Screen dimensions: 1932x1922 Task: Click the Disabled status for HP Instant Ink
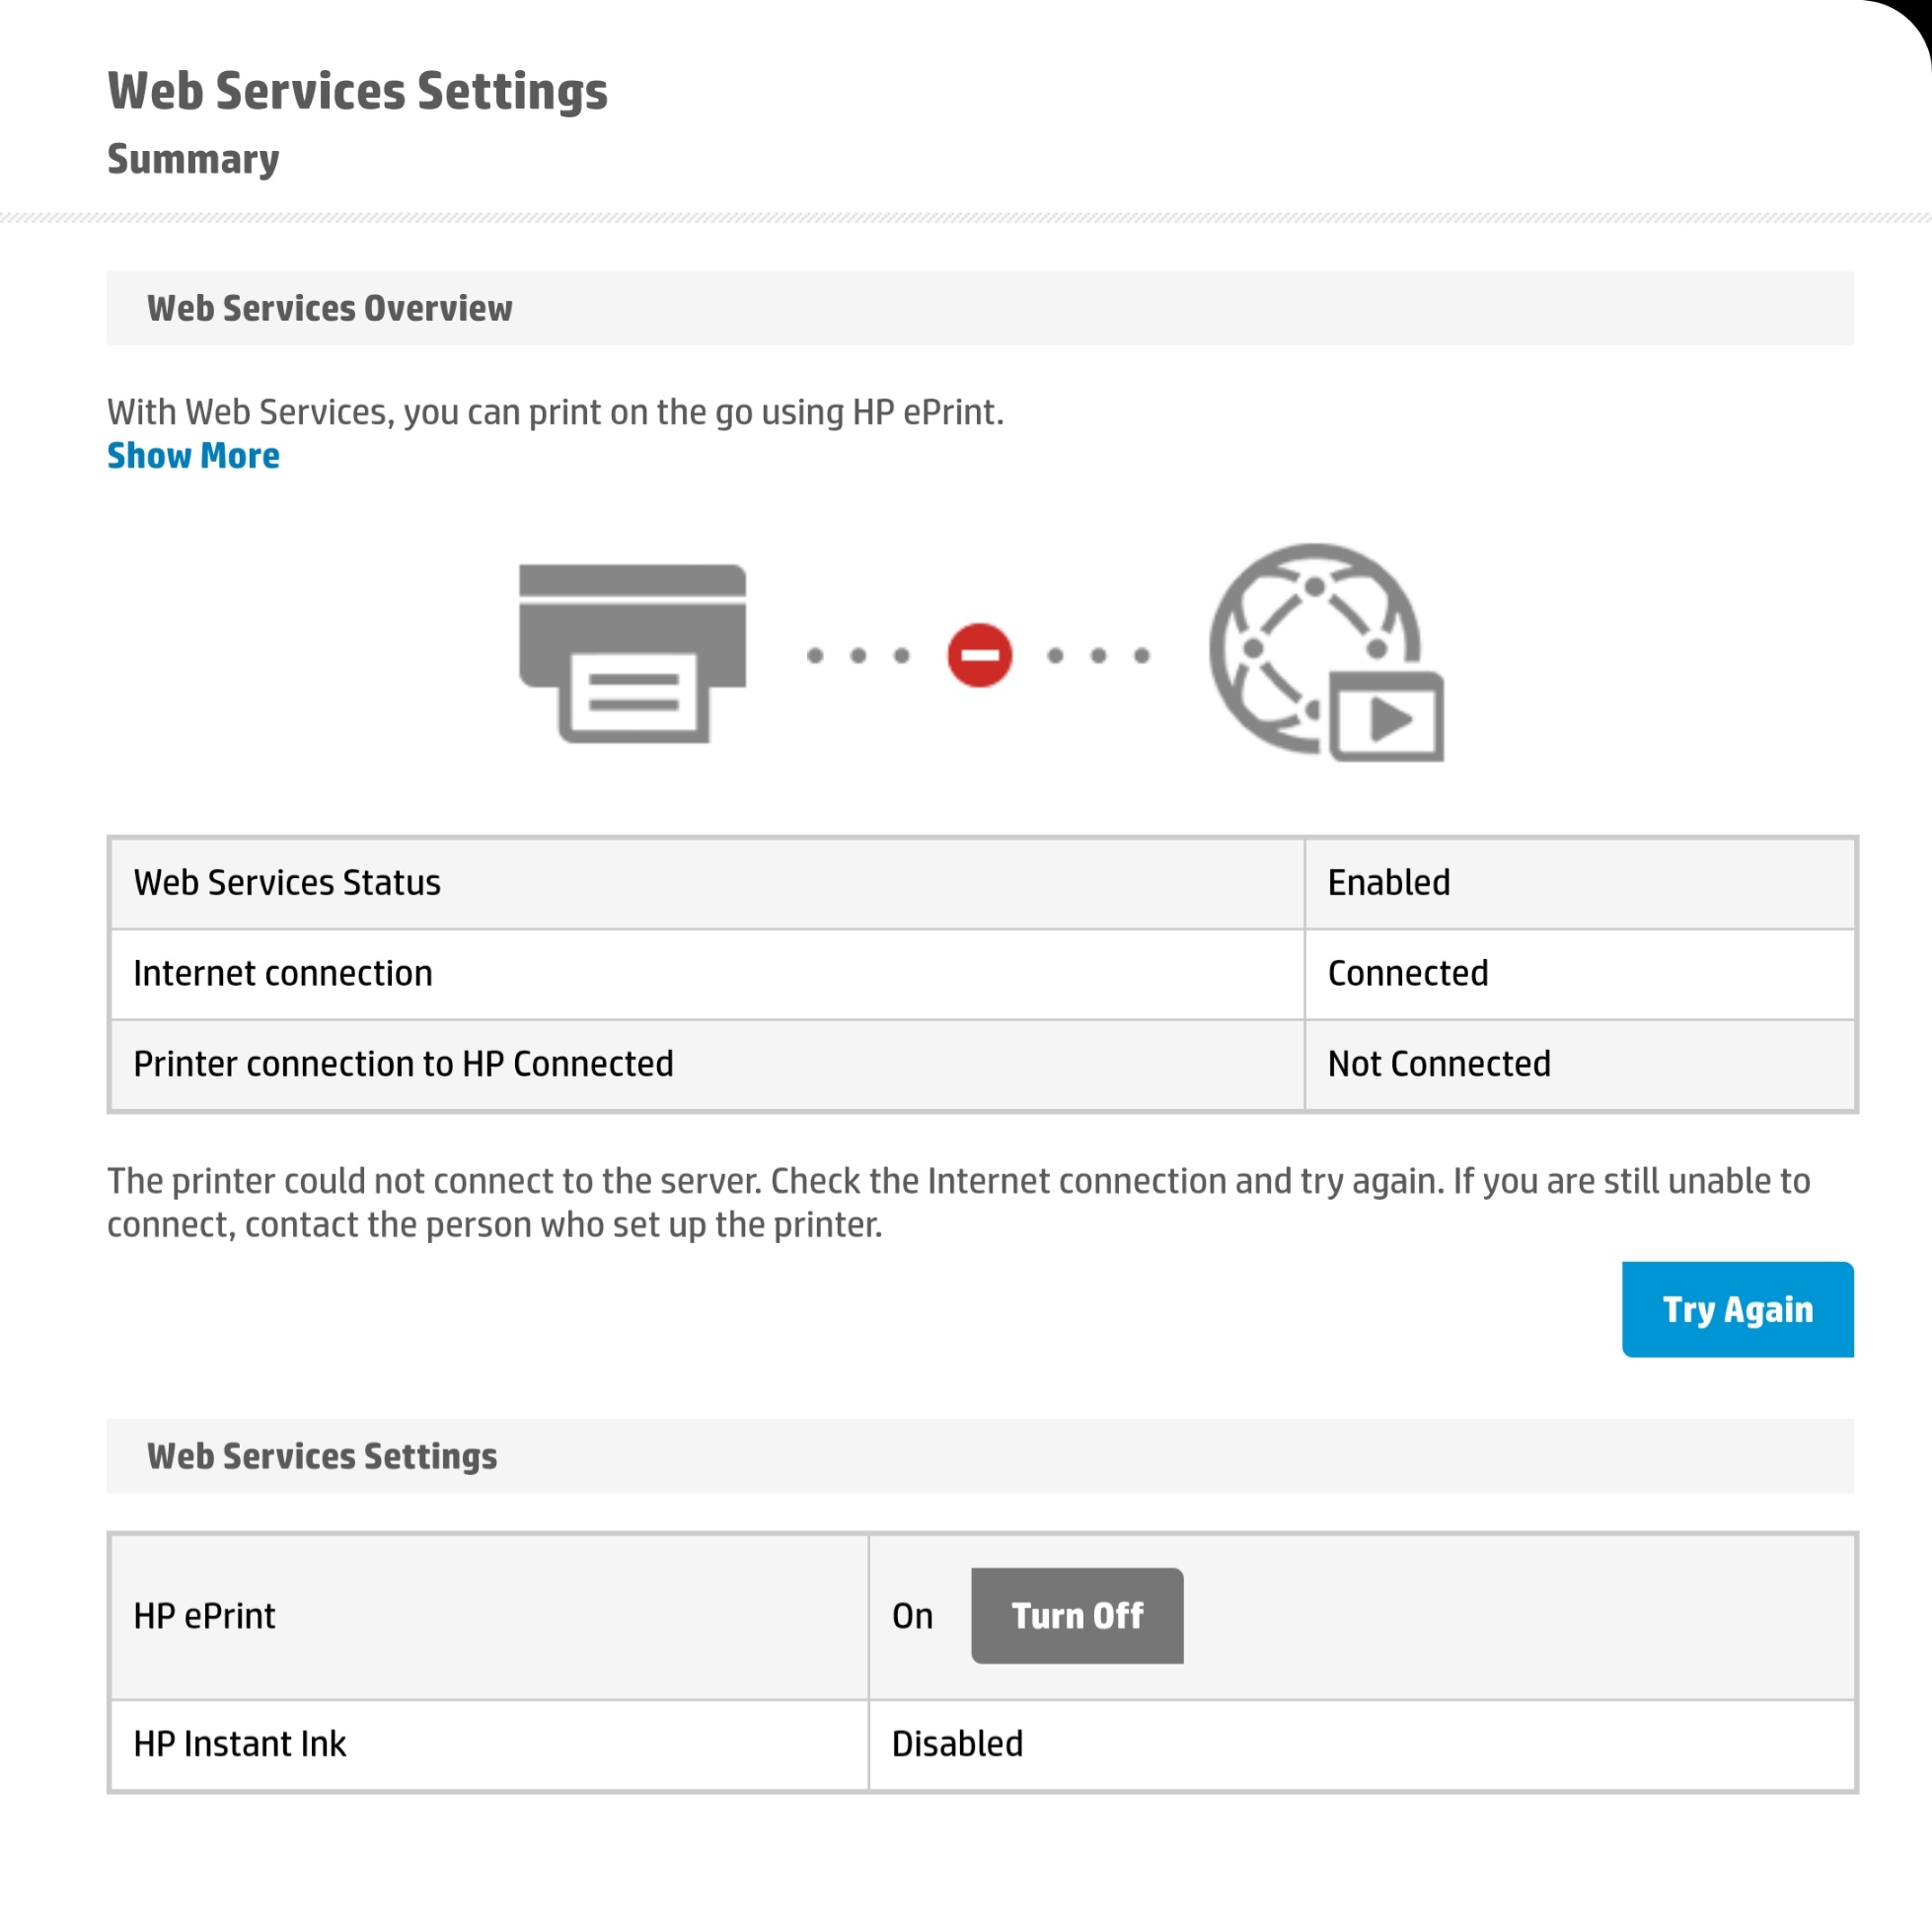tap(957, 1744)
